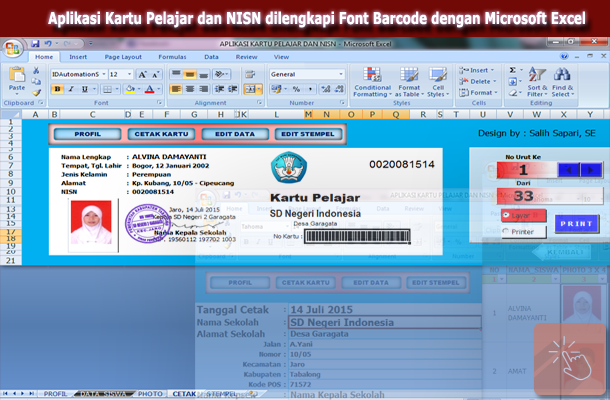Screen dimensions: 610x400
Task: Click the Middle Align icon
Action: [x=190, y=74]
